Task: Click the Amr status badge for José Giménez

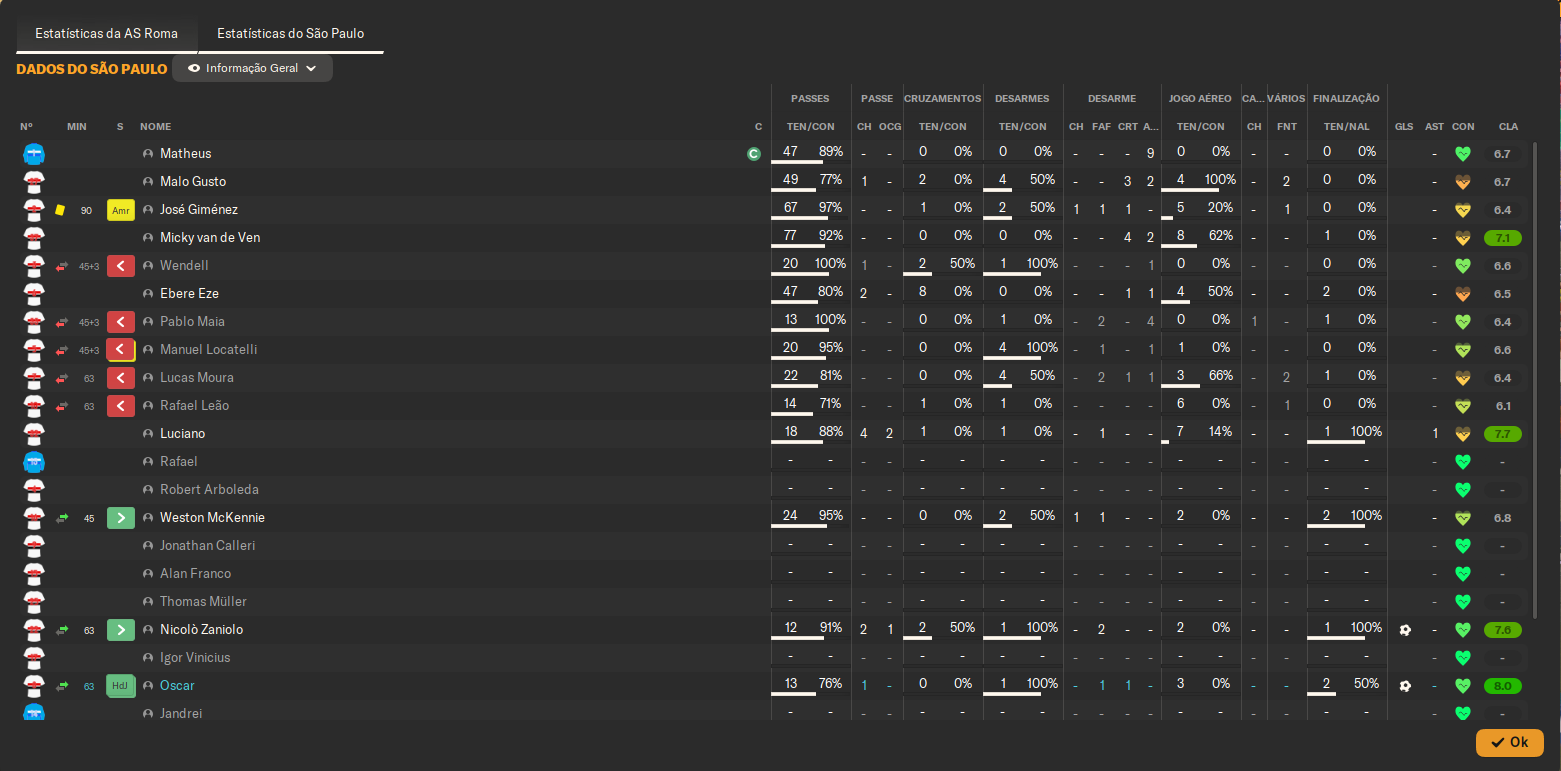Action: [121, 210]
